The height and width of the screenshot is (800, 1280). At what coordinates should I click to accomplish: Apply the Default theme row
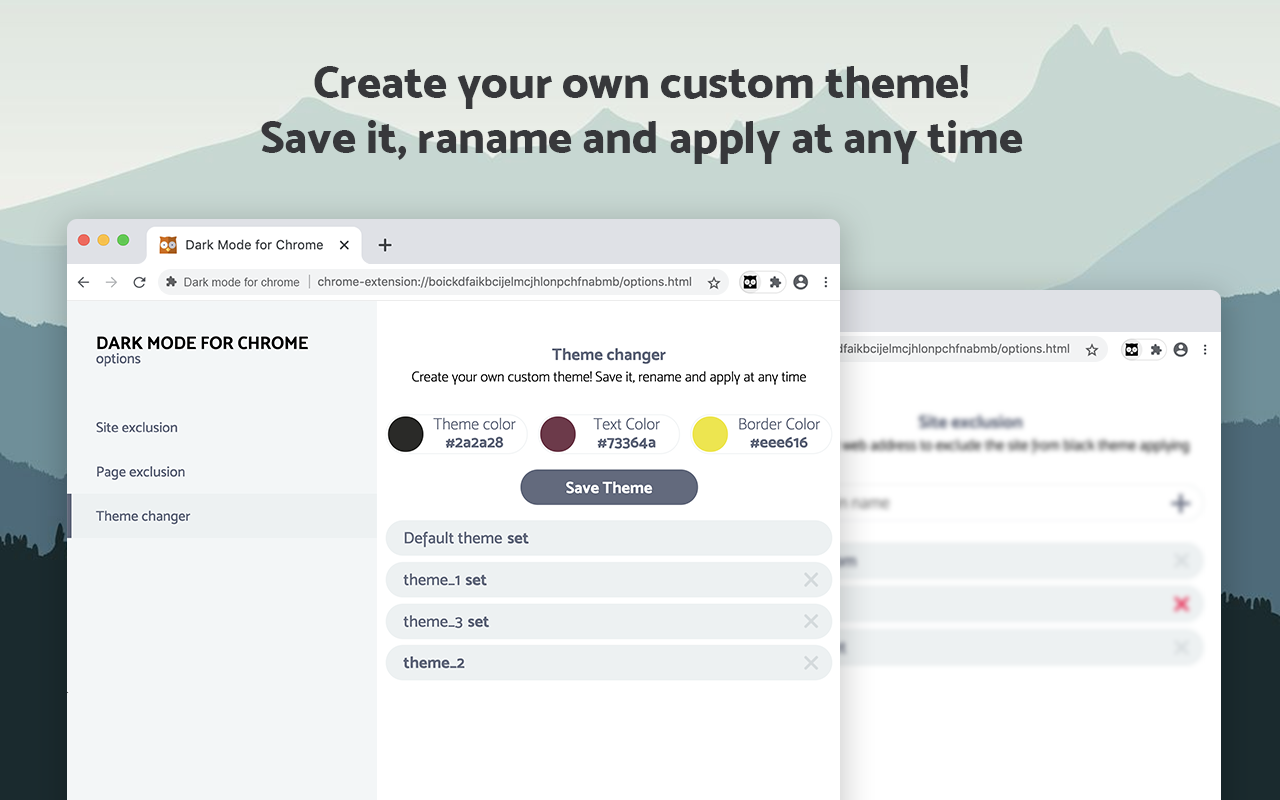[x=609, y=538]
